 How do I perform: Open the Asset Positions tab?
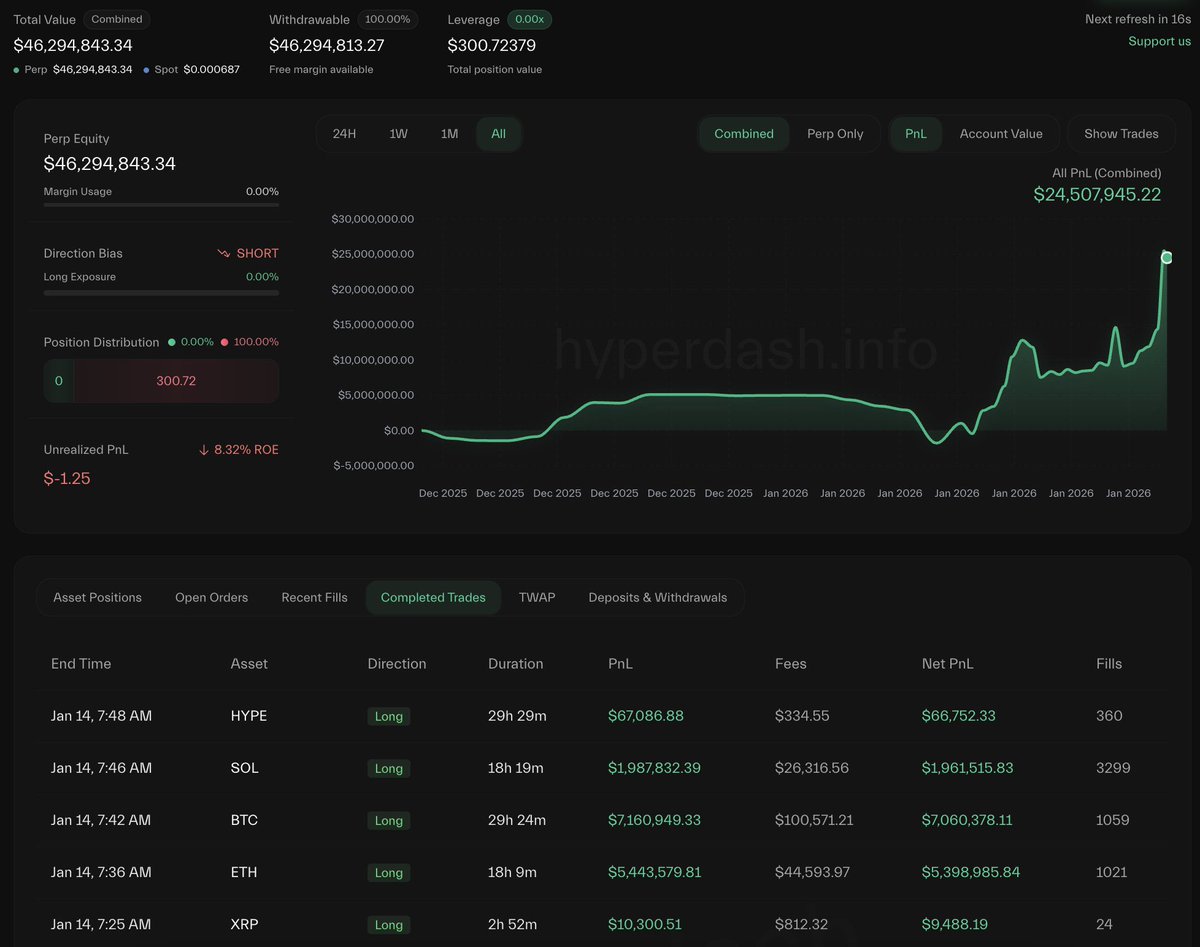(97, 598)
